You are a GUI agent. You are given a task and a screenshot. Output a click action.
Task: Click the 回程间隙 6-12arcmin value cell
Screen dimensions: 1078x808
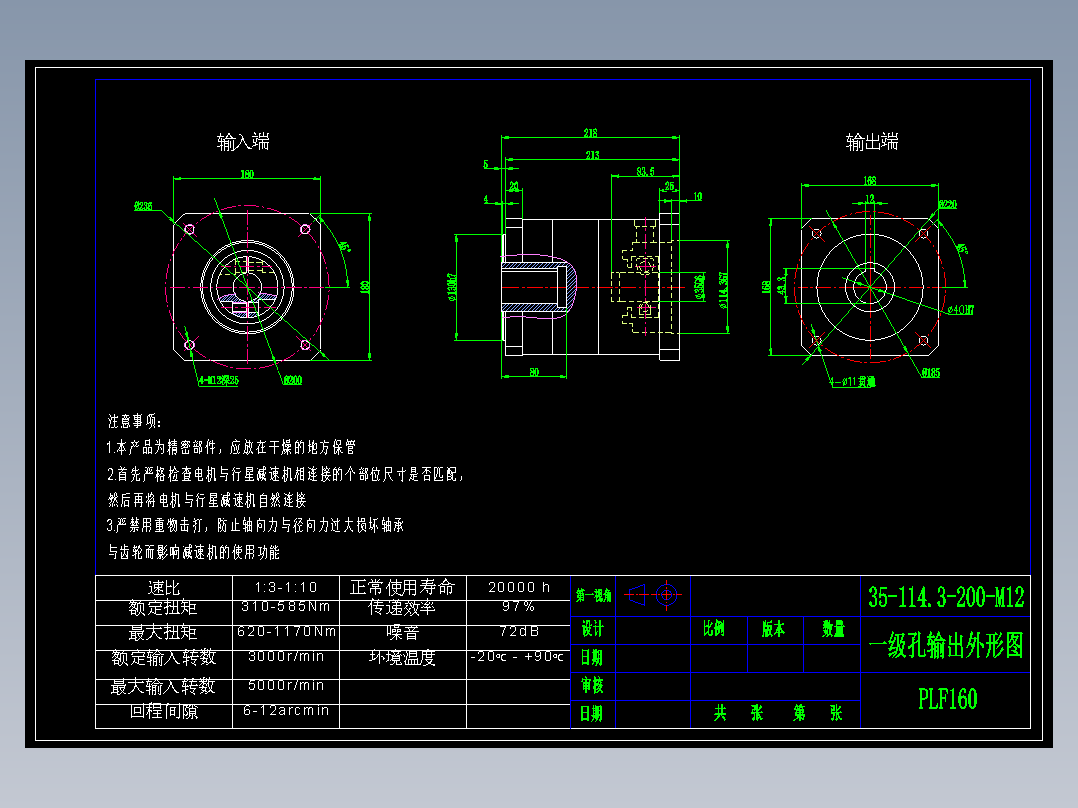point(286,711)
